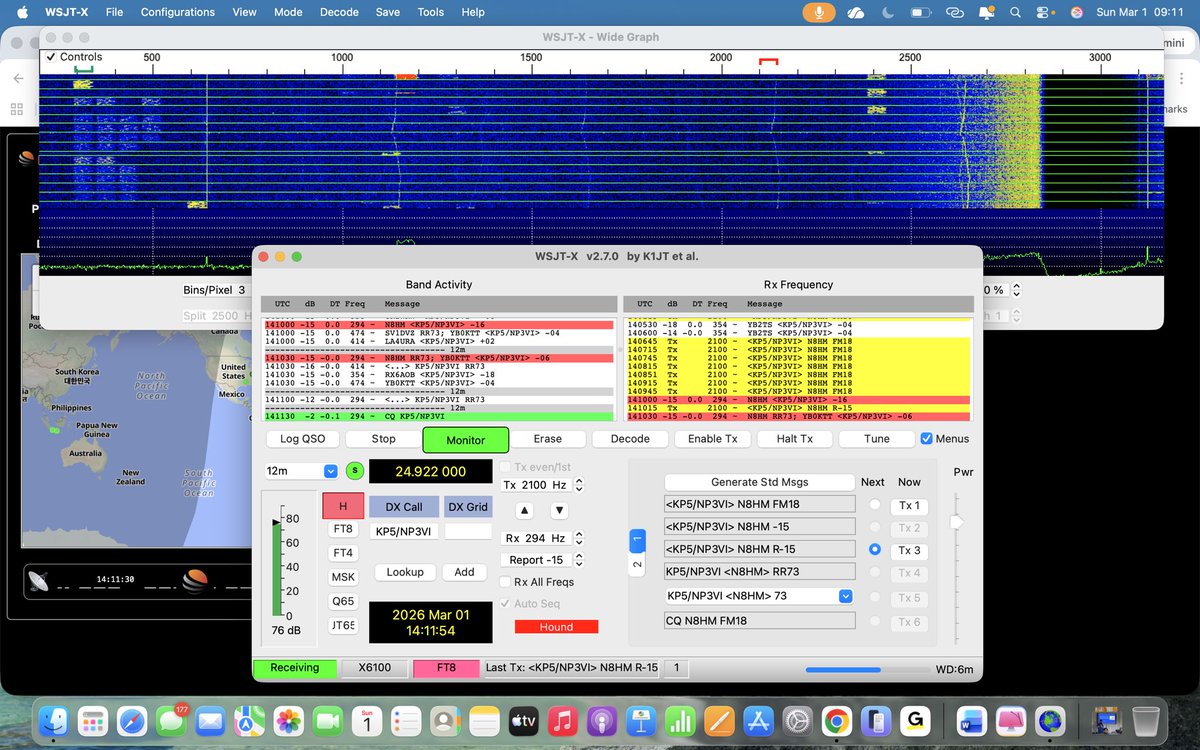Toggle the Enable Tx button

[x=712, y=439]
